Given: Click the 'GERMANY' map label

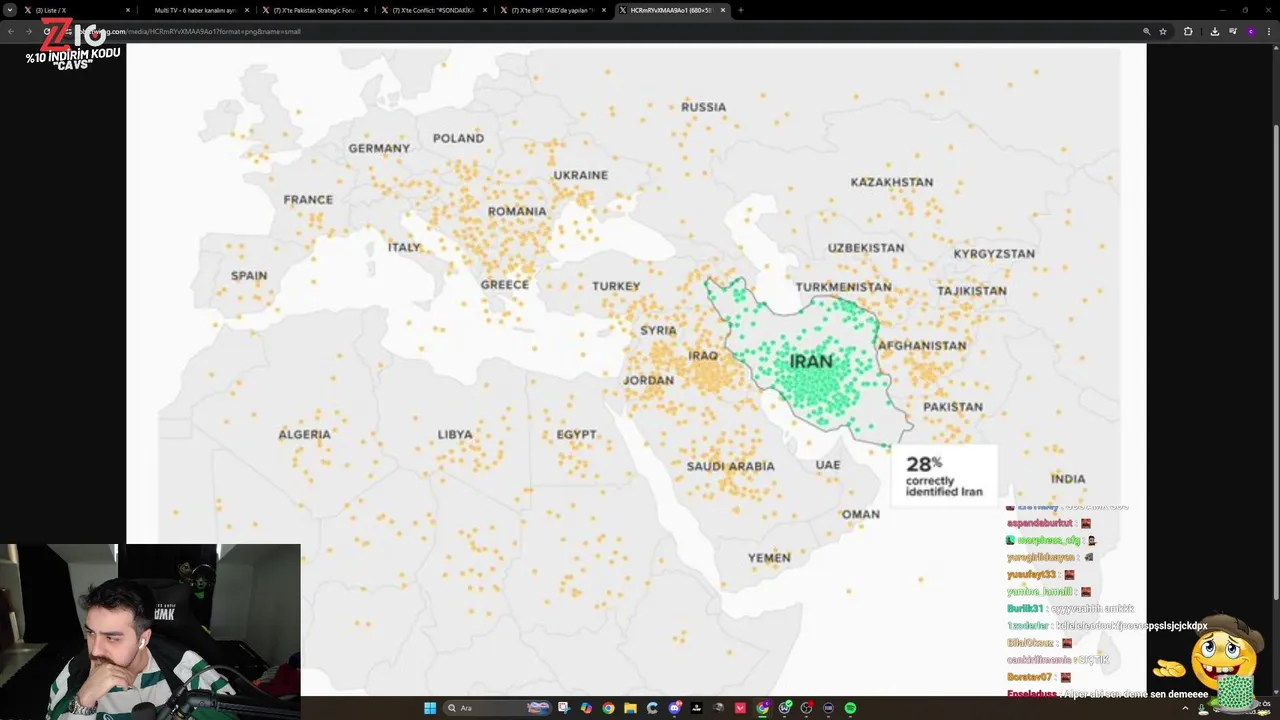Looking at the screenshot, I should click(x=379, y=148).
